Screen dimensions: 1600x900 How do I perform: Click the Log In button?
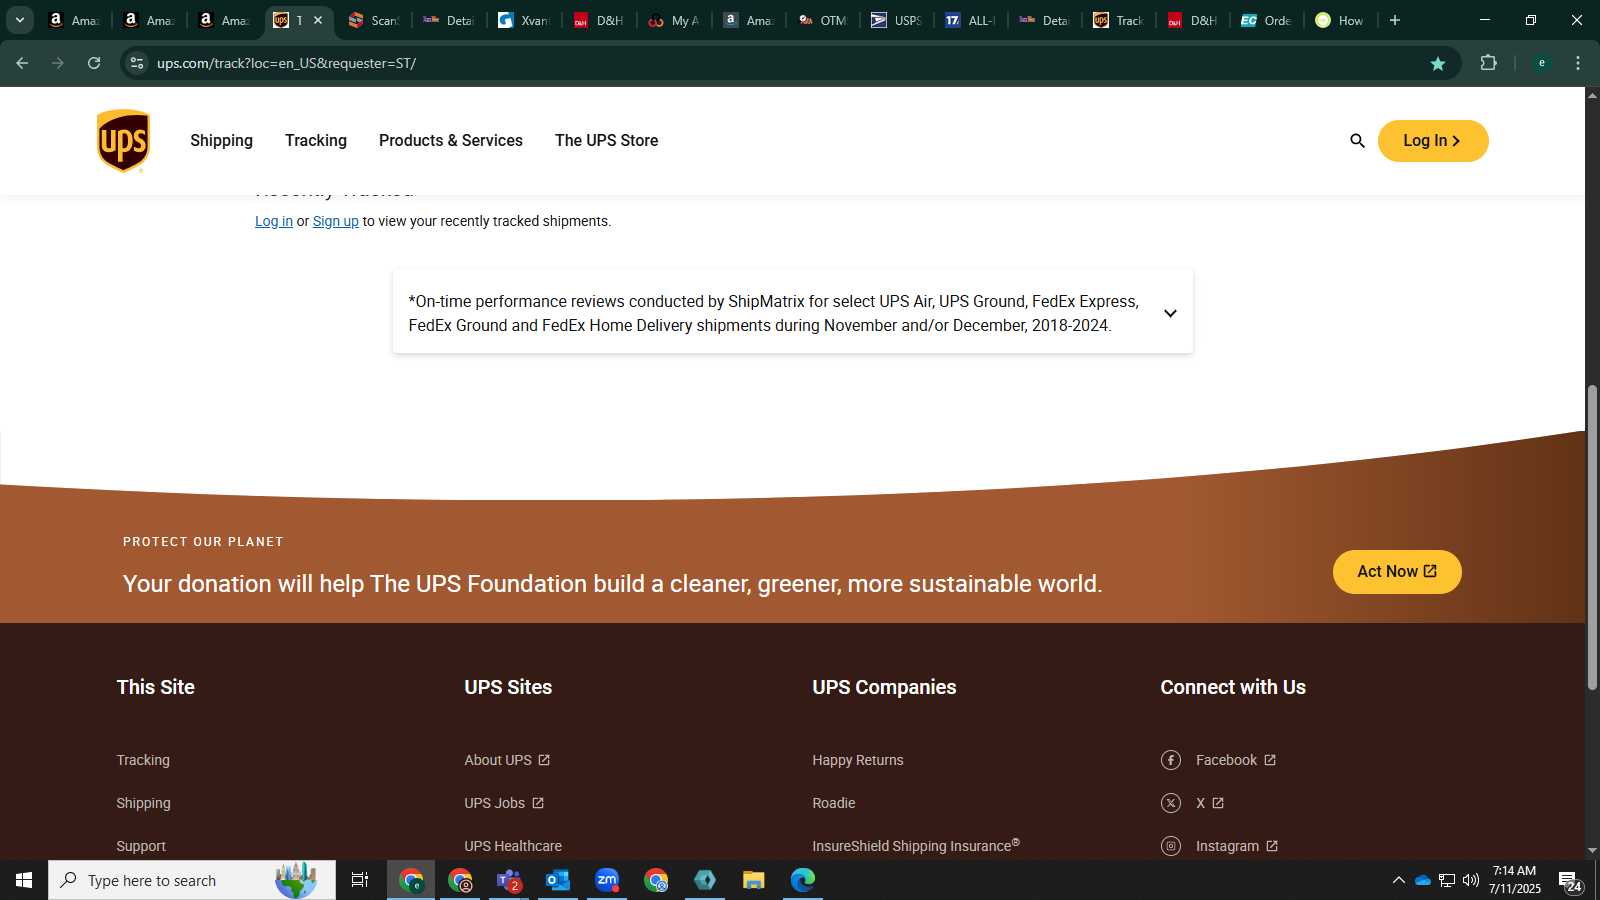[x=1433, y=141]
